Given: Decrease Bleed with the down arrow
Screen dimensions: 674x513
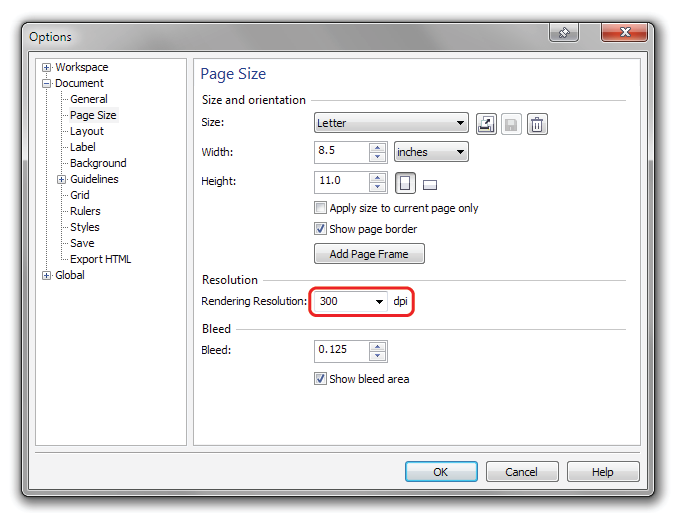Looking at the screenshot, I should coord(377,356).
